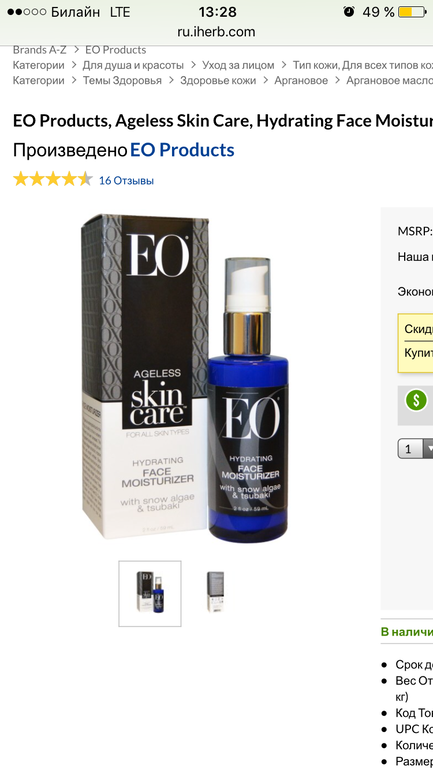The height and width of the screenshot is (770, 433).
Task: Open the quantity dropdown showing 1
Action: point(415,449)
